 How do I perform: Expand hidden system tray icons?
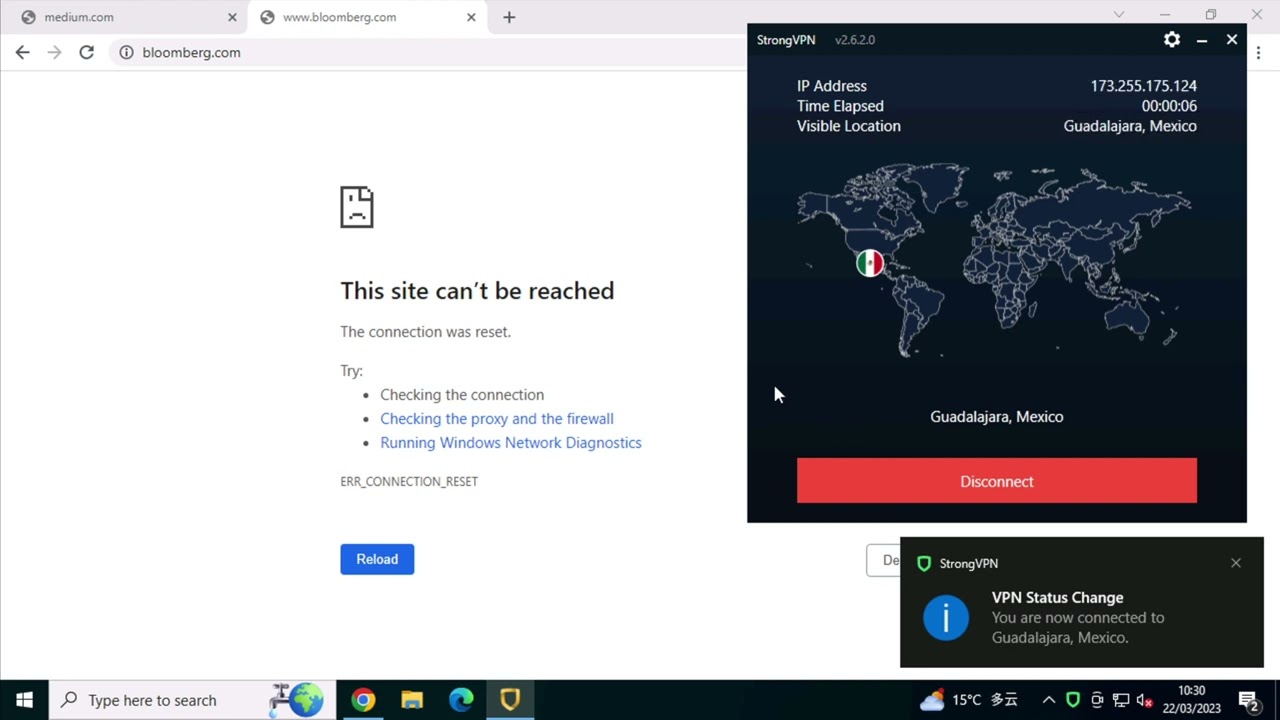[1048, 700]
